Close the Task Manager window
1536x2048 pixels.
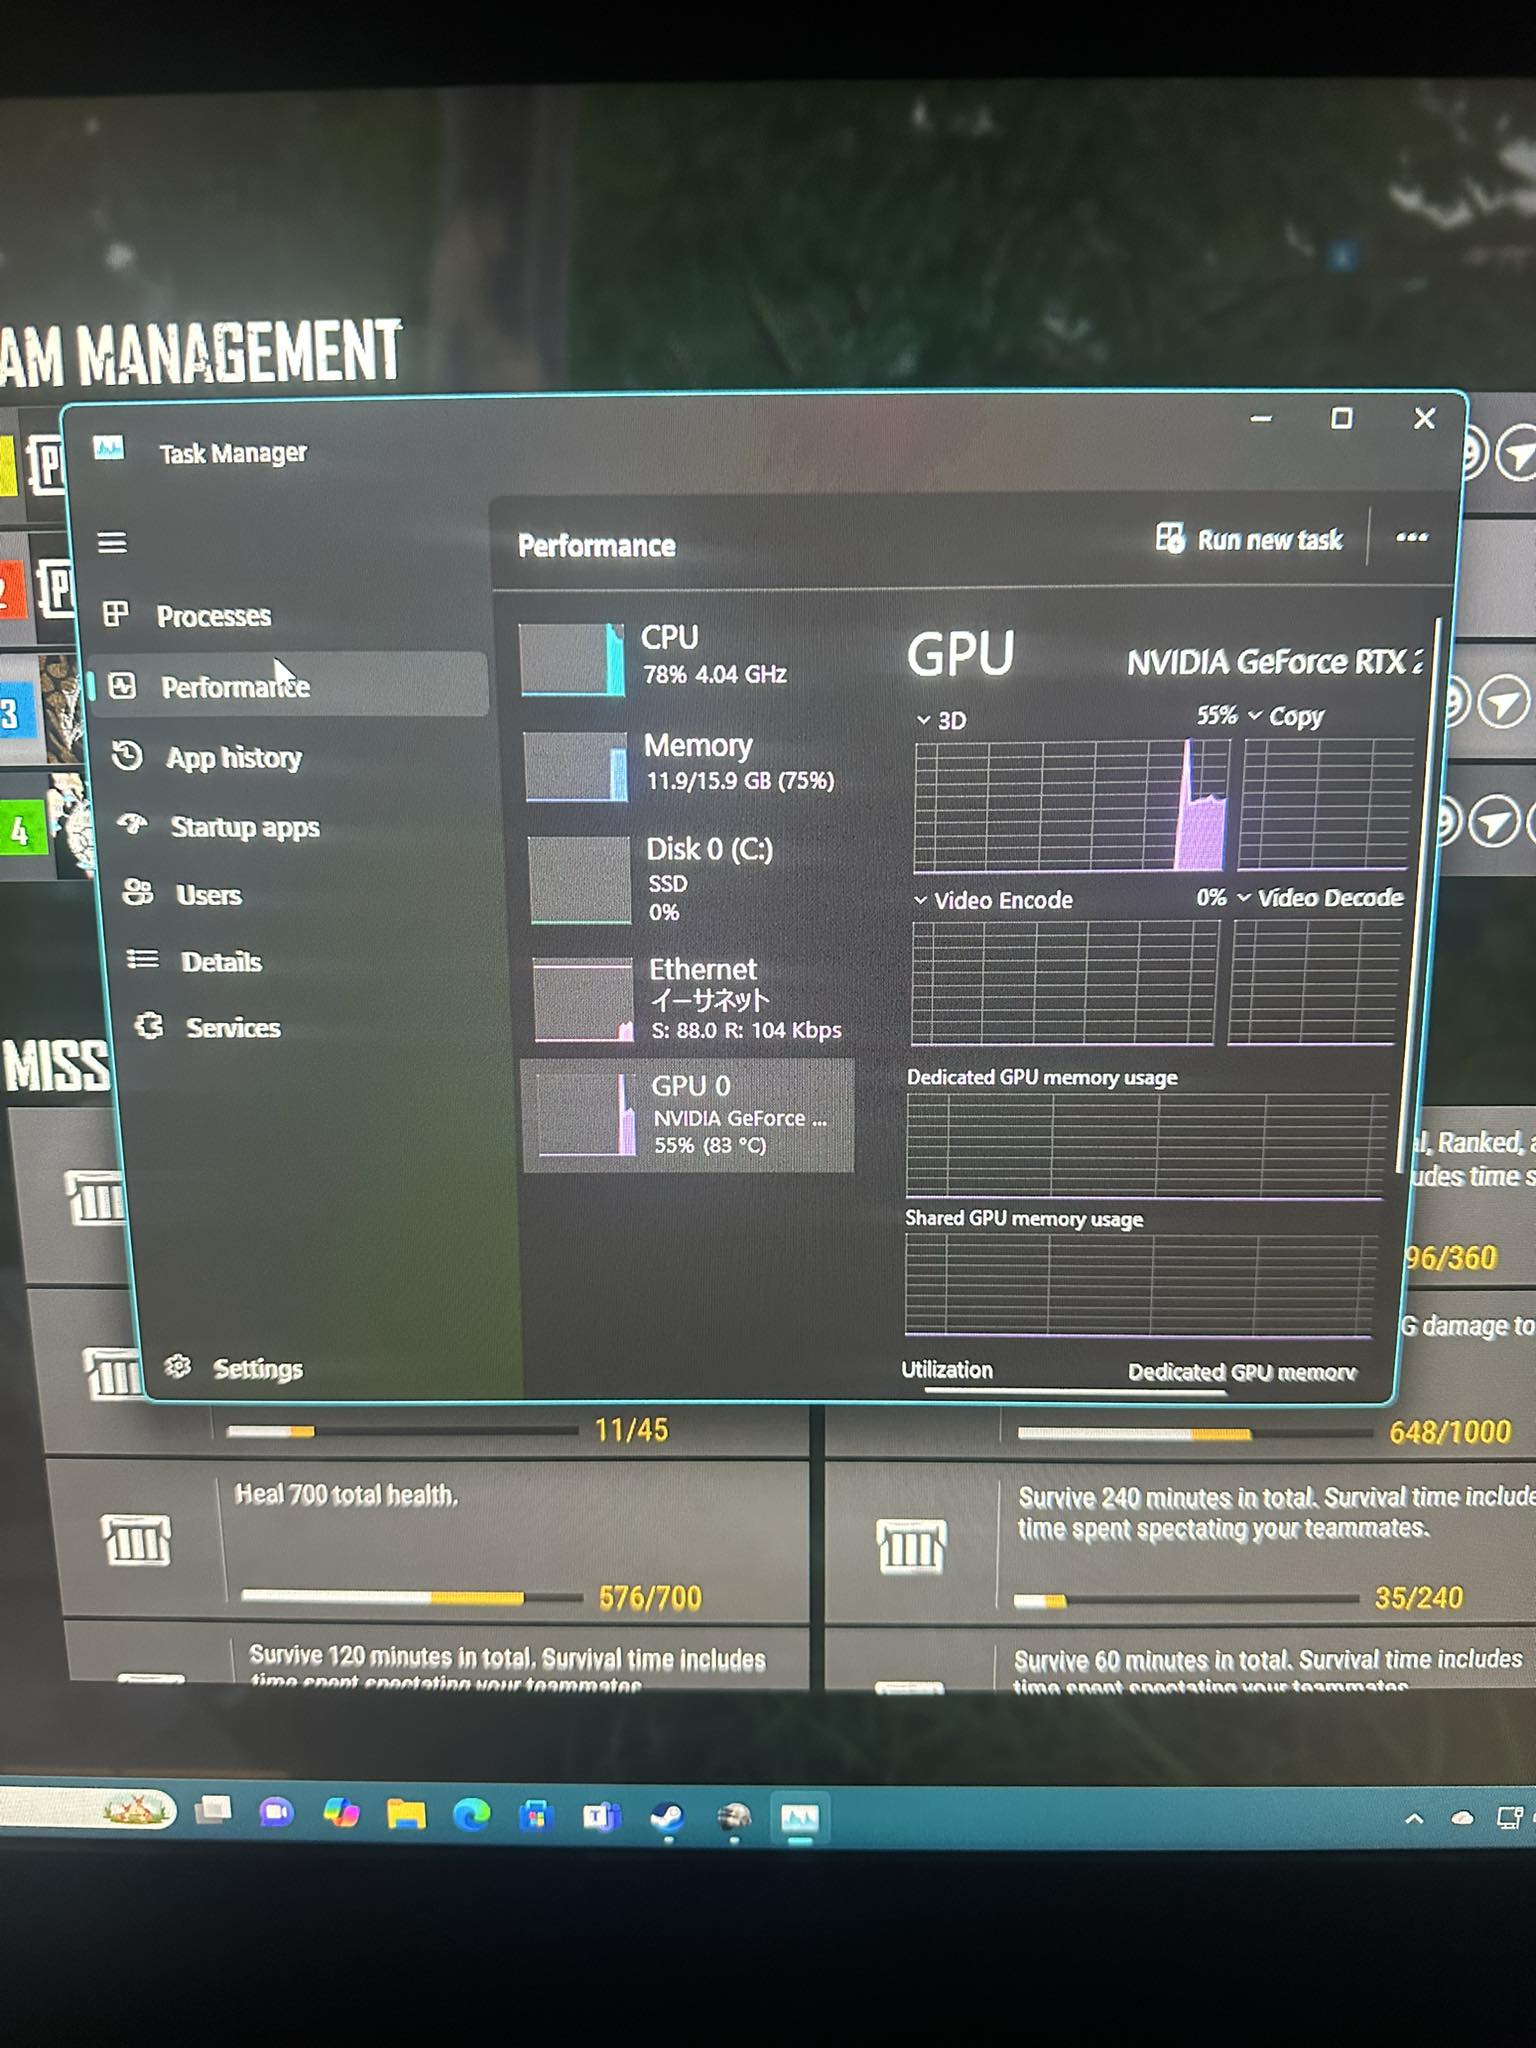point(1425,418)
